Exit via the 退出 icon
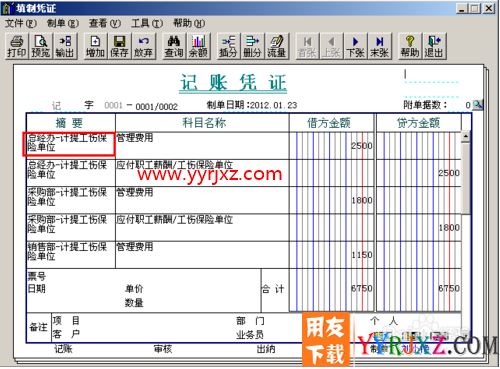 [x=434, y=46]
